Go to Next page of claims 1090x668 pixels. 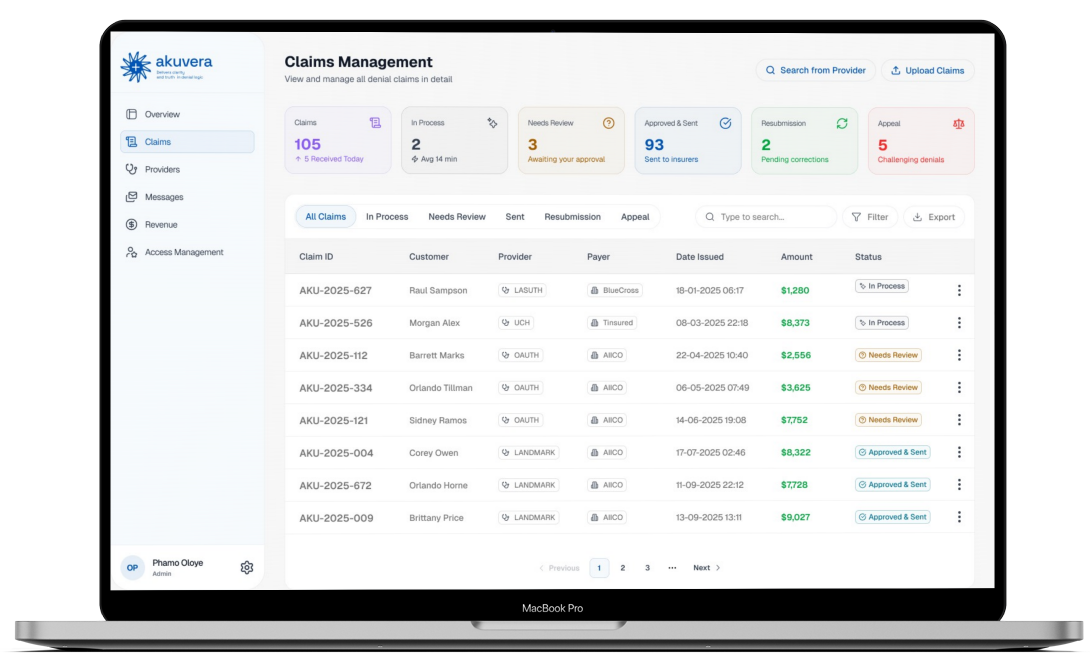point(706,568)
